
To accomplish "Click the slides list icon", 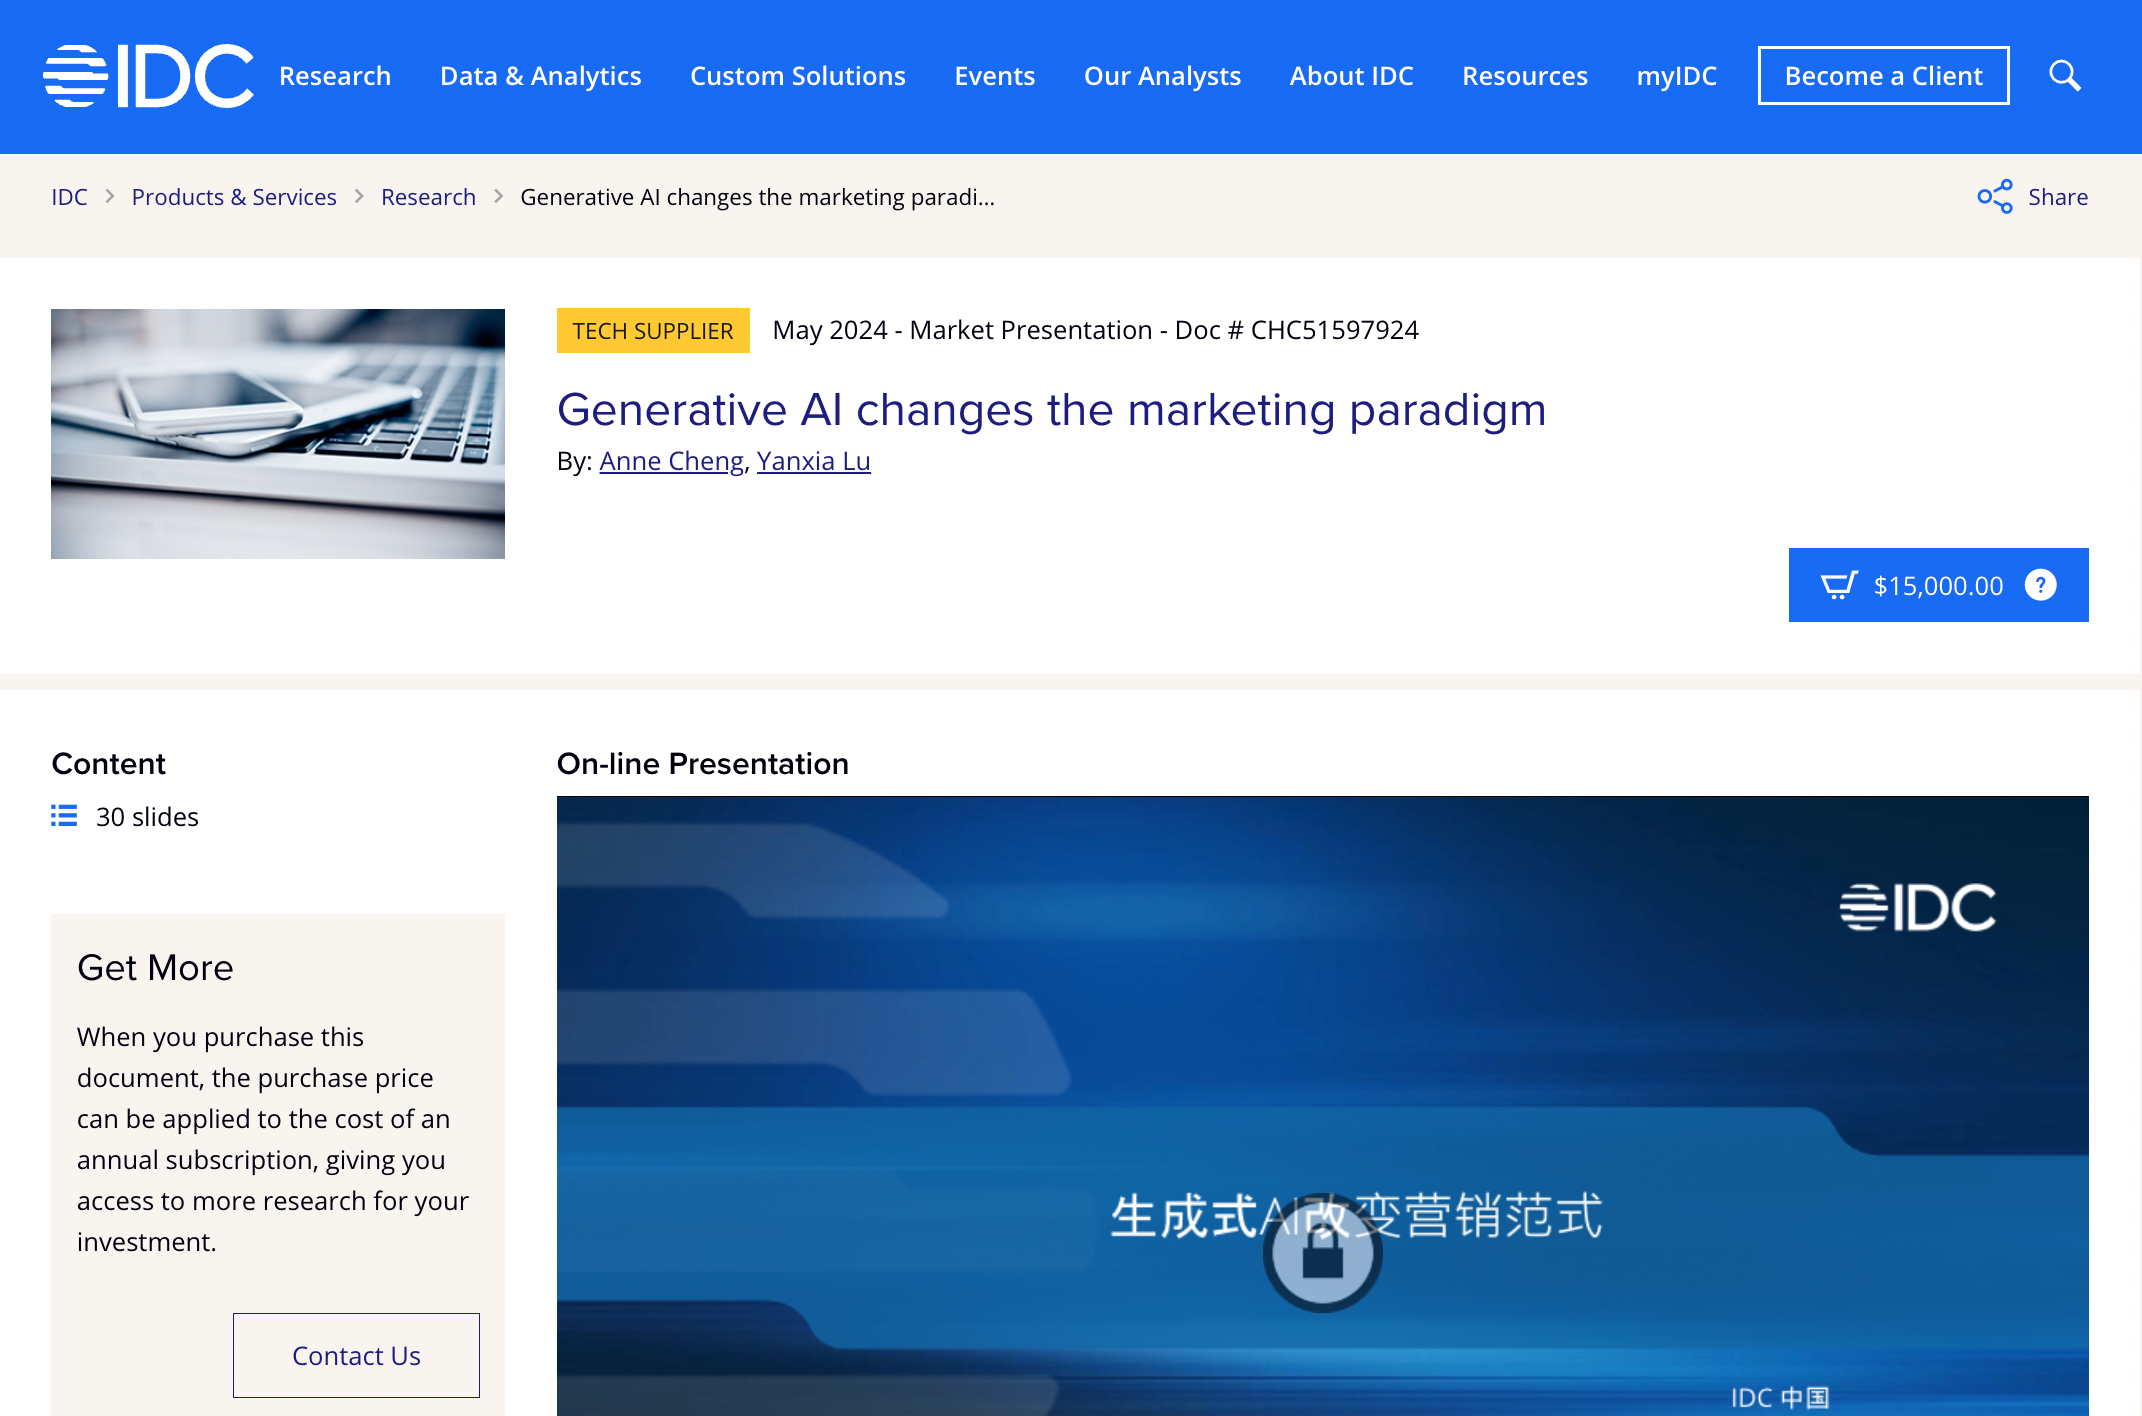I will point(64,816).
